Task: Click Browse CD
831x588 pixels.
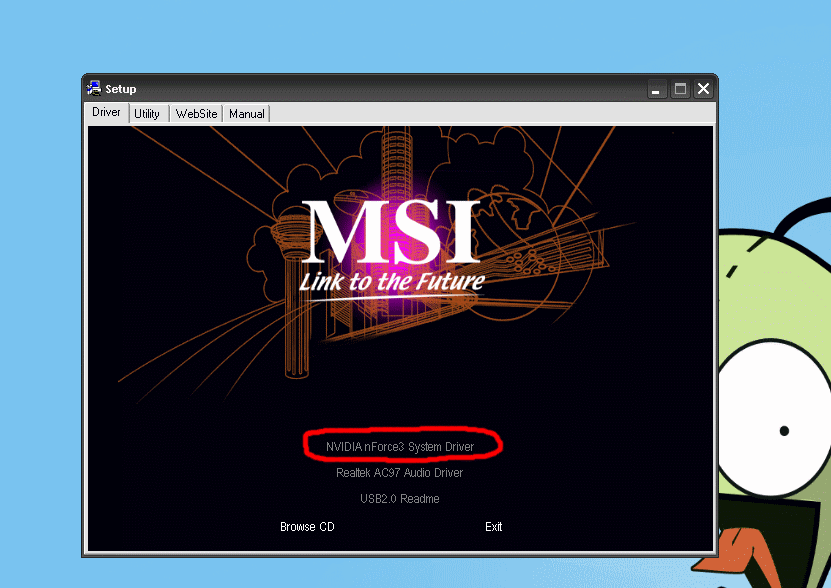Action: click(307, 526)
